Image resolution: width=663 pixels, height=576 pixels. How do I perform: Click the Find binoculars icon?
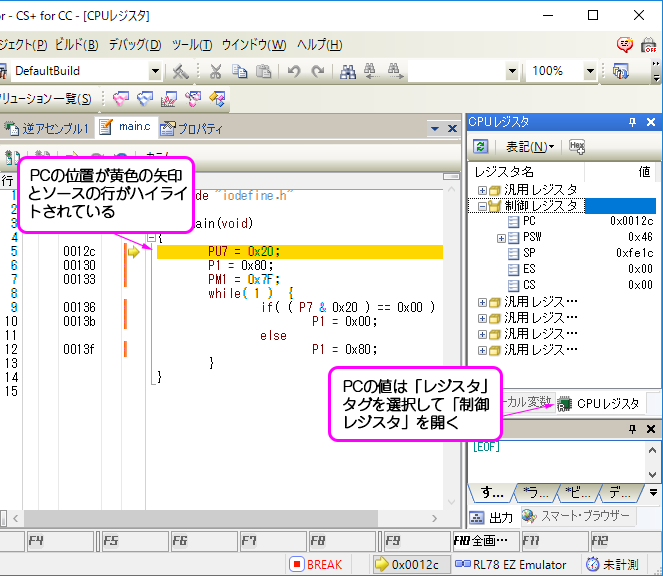[349, 71]
